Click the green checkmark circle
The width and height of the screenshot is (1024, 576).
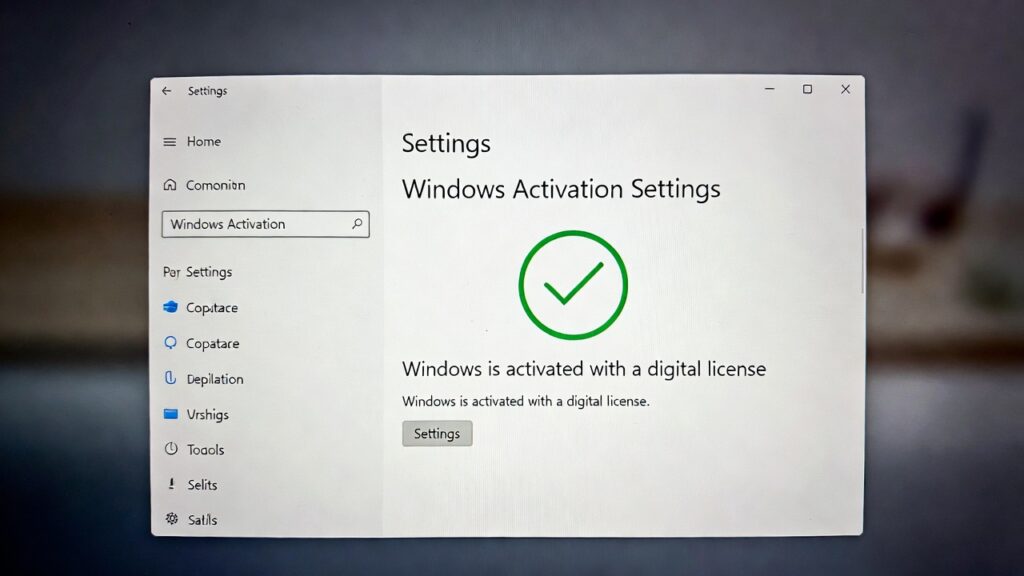point(573,285)
